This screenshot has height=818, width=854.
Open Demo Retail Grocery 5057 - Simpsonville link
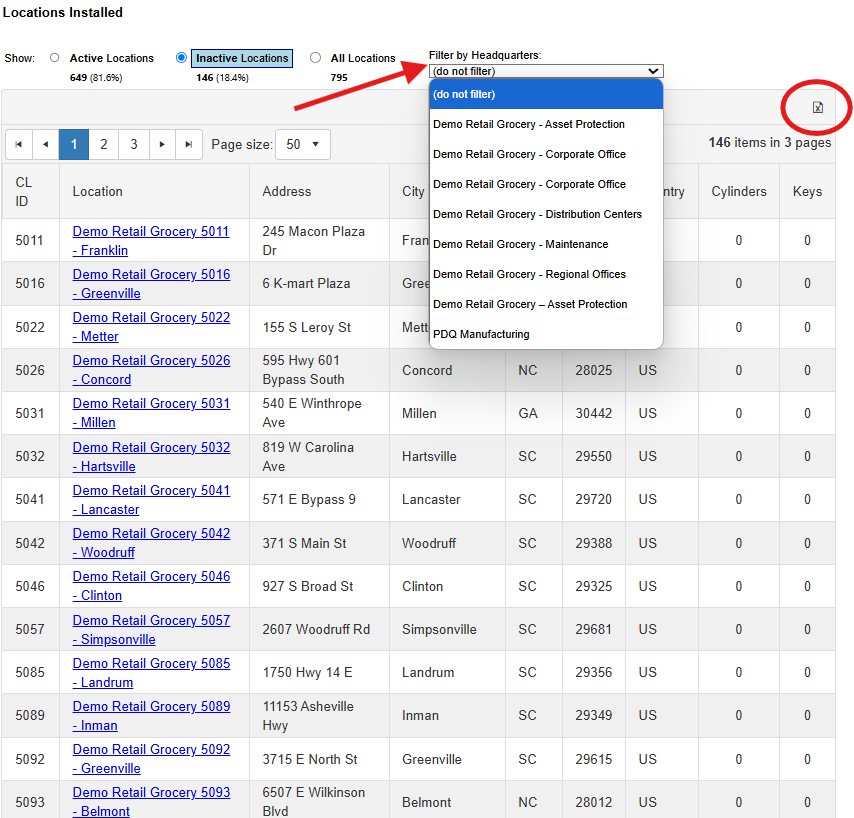151,630
